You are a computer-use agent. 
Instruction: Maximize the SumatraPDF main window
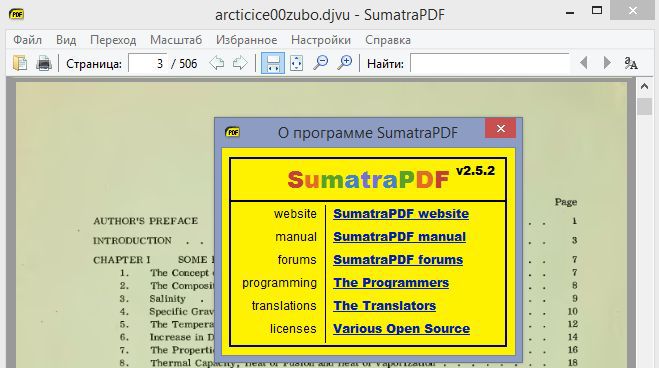point(597,11)
